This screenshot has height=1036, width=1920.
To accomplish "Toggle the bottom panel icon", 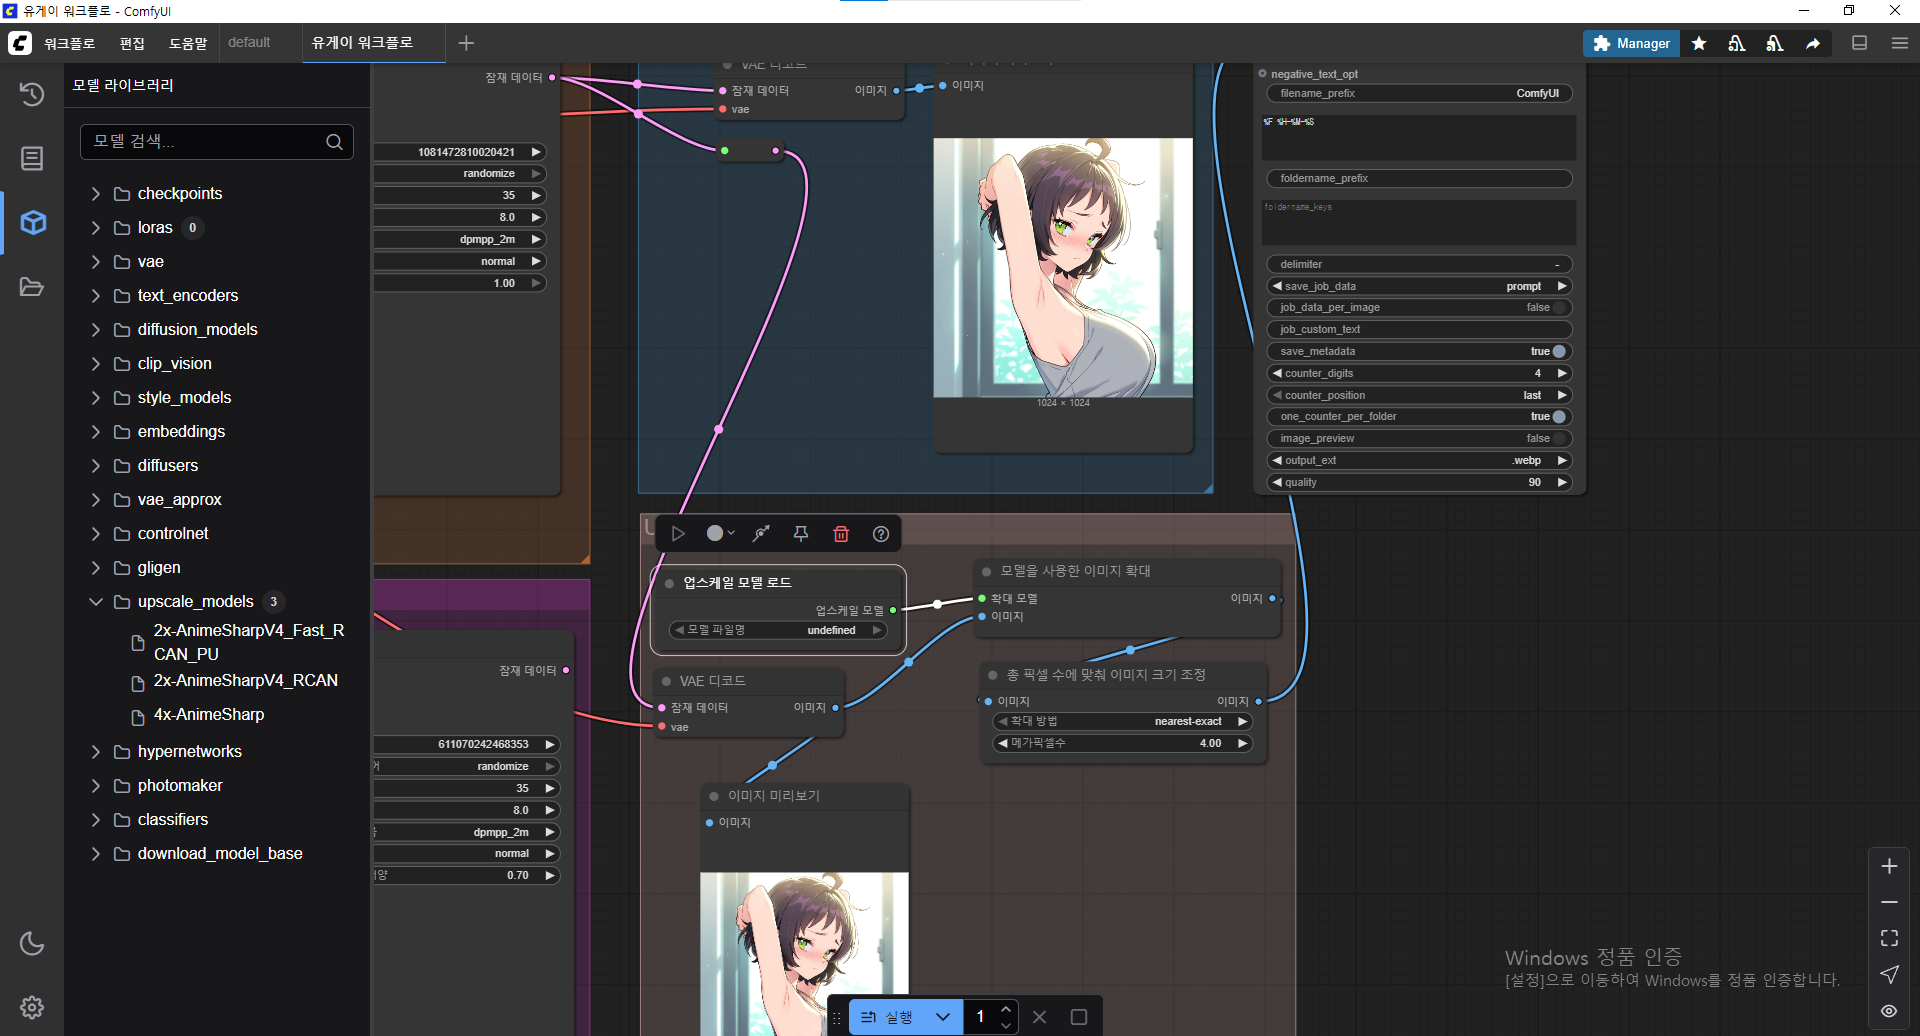I will coord(1860,43).
